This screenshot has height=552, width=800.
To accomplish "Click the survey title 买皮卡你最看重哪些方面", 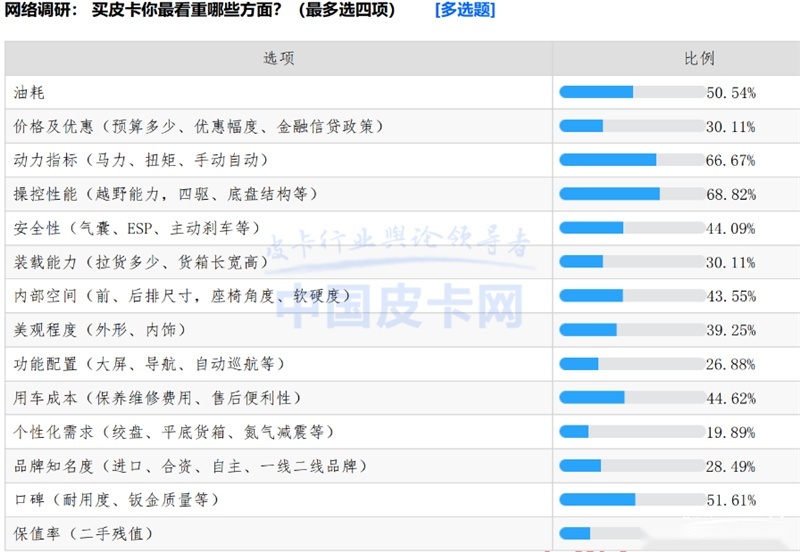I will pyautogui.click(x=186, y=10).
